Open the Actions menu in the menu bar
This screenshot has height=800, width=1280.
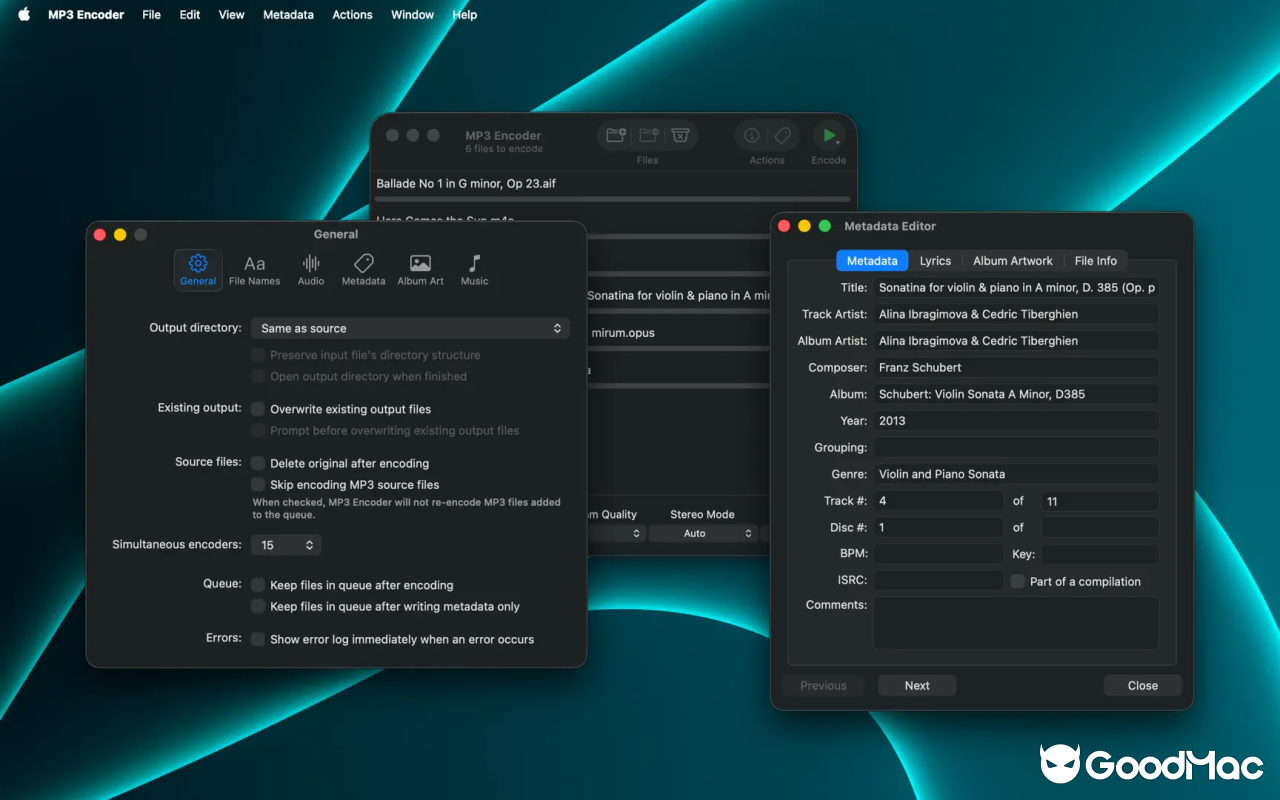(352, 15)
